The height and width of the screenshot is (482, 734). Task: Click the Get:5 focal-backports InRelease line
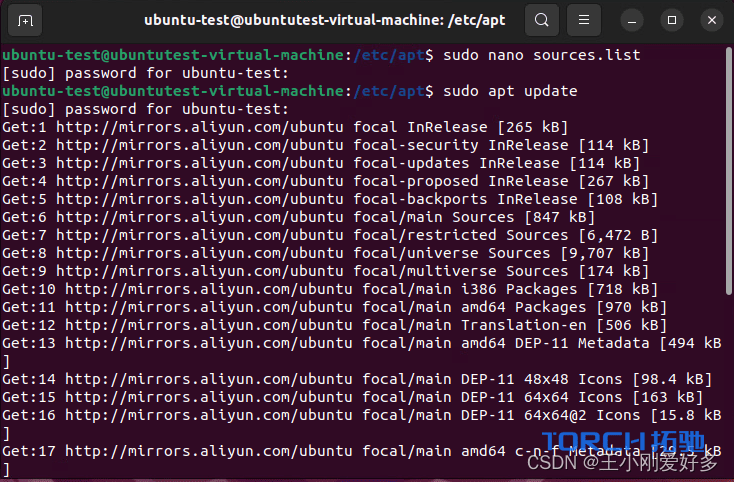point(330,199)
